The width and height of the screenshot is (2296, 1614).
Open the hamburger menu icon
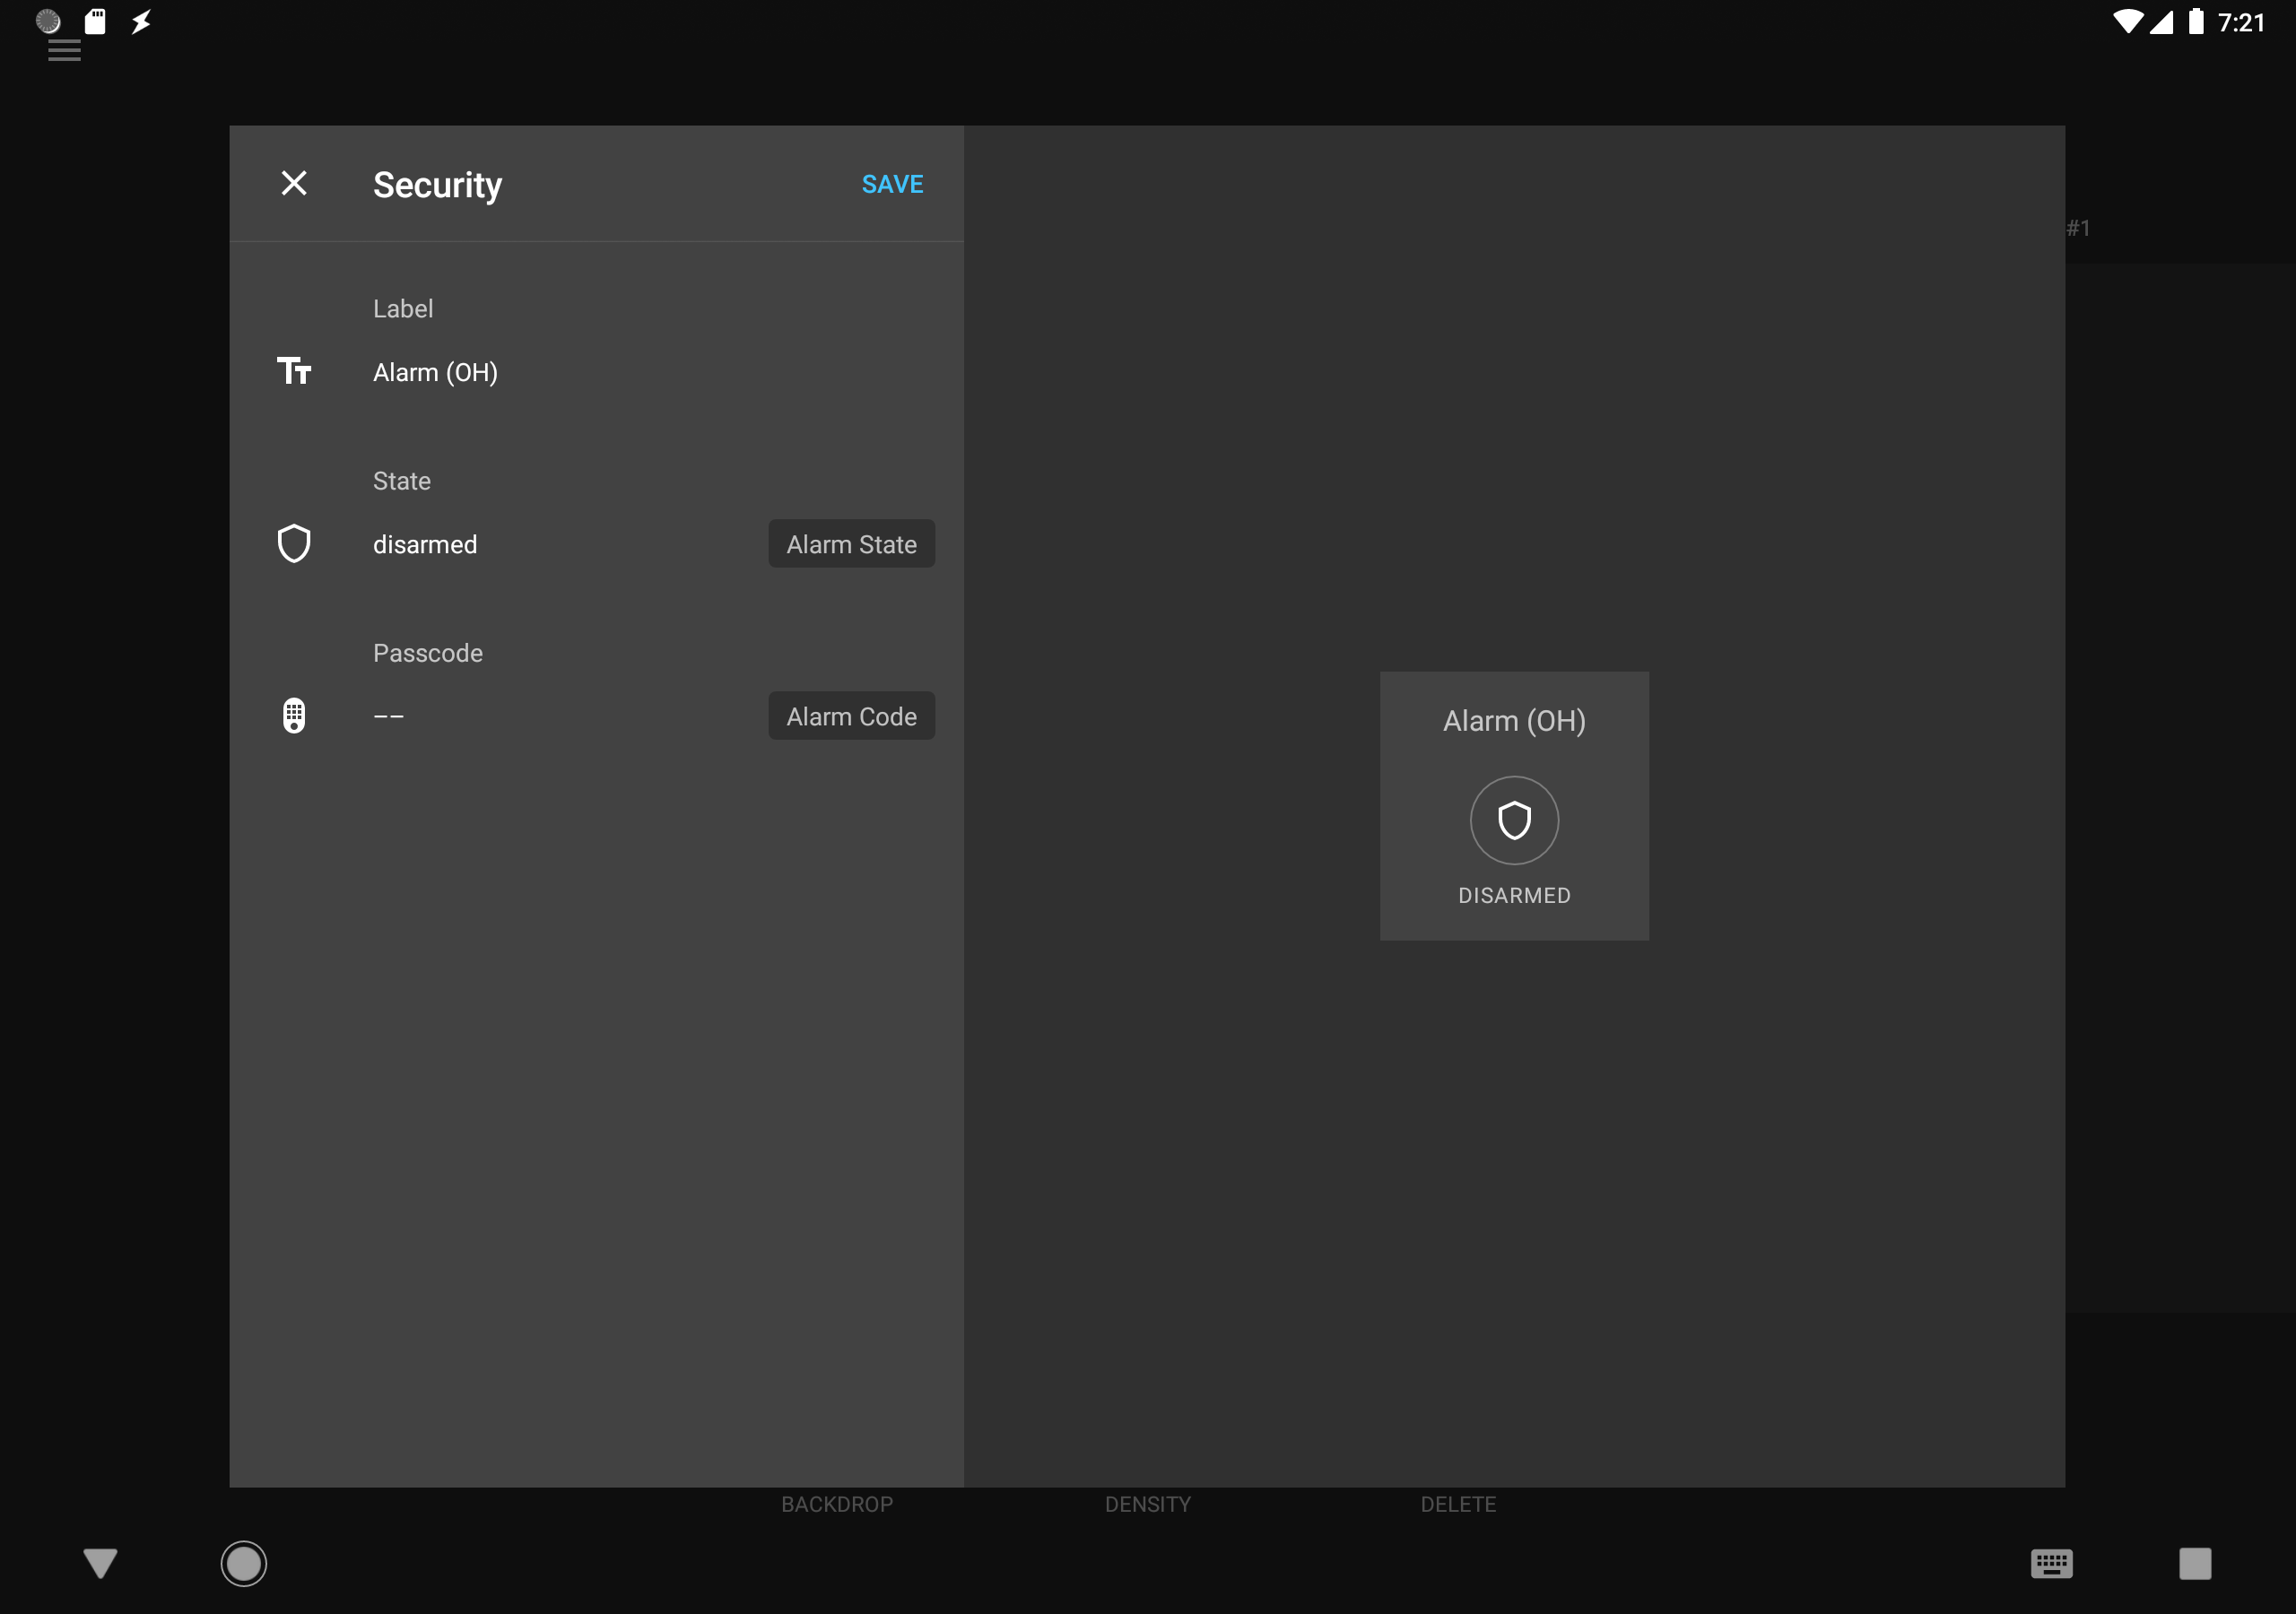click(x=64, y=51)
